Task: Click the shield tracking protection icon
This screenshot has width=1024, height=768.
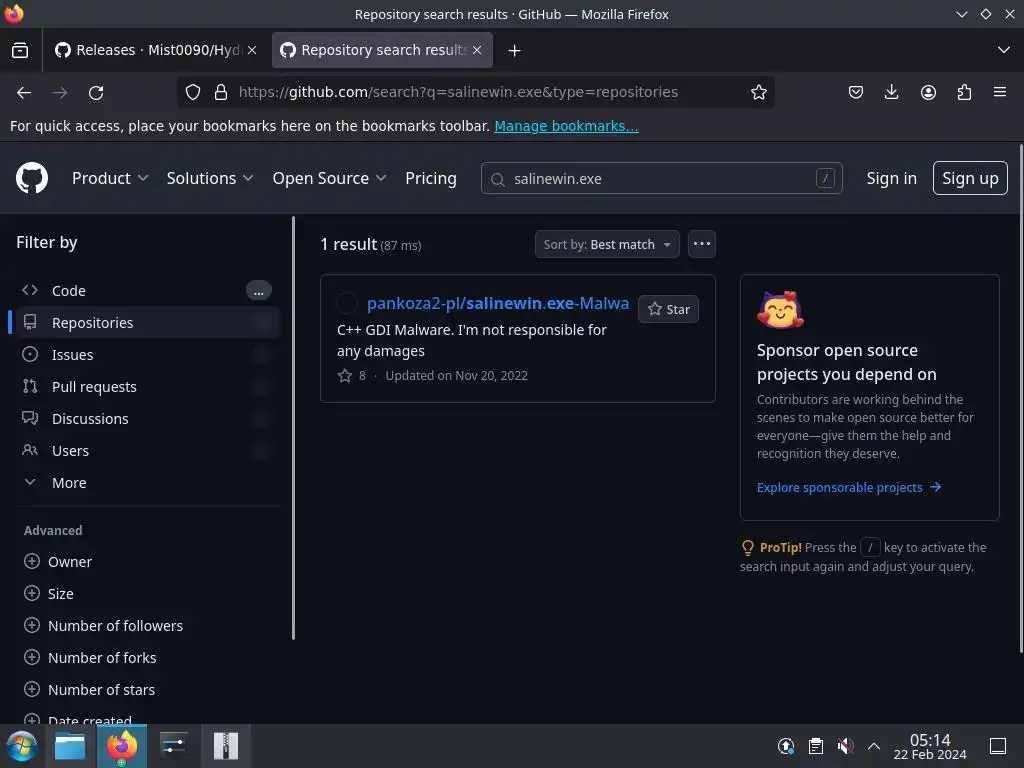Action: click(193, 92)
